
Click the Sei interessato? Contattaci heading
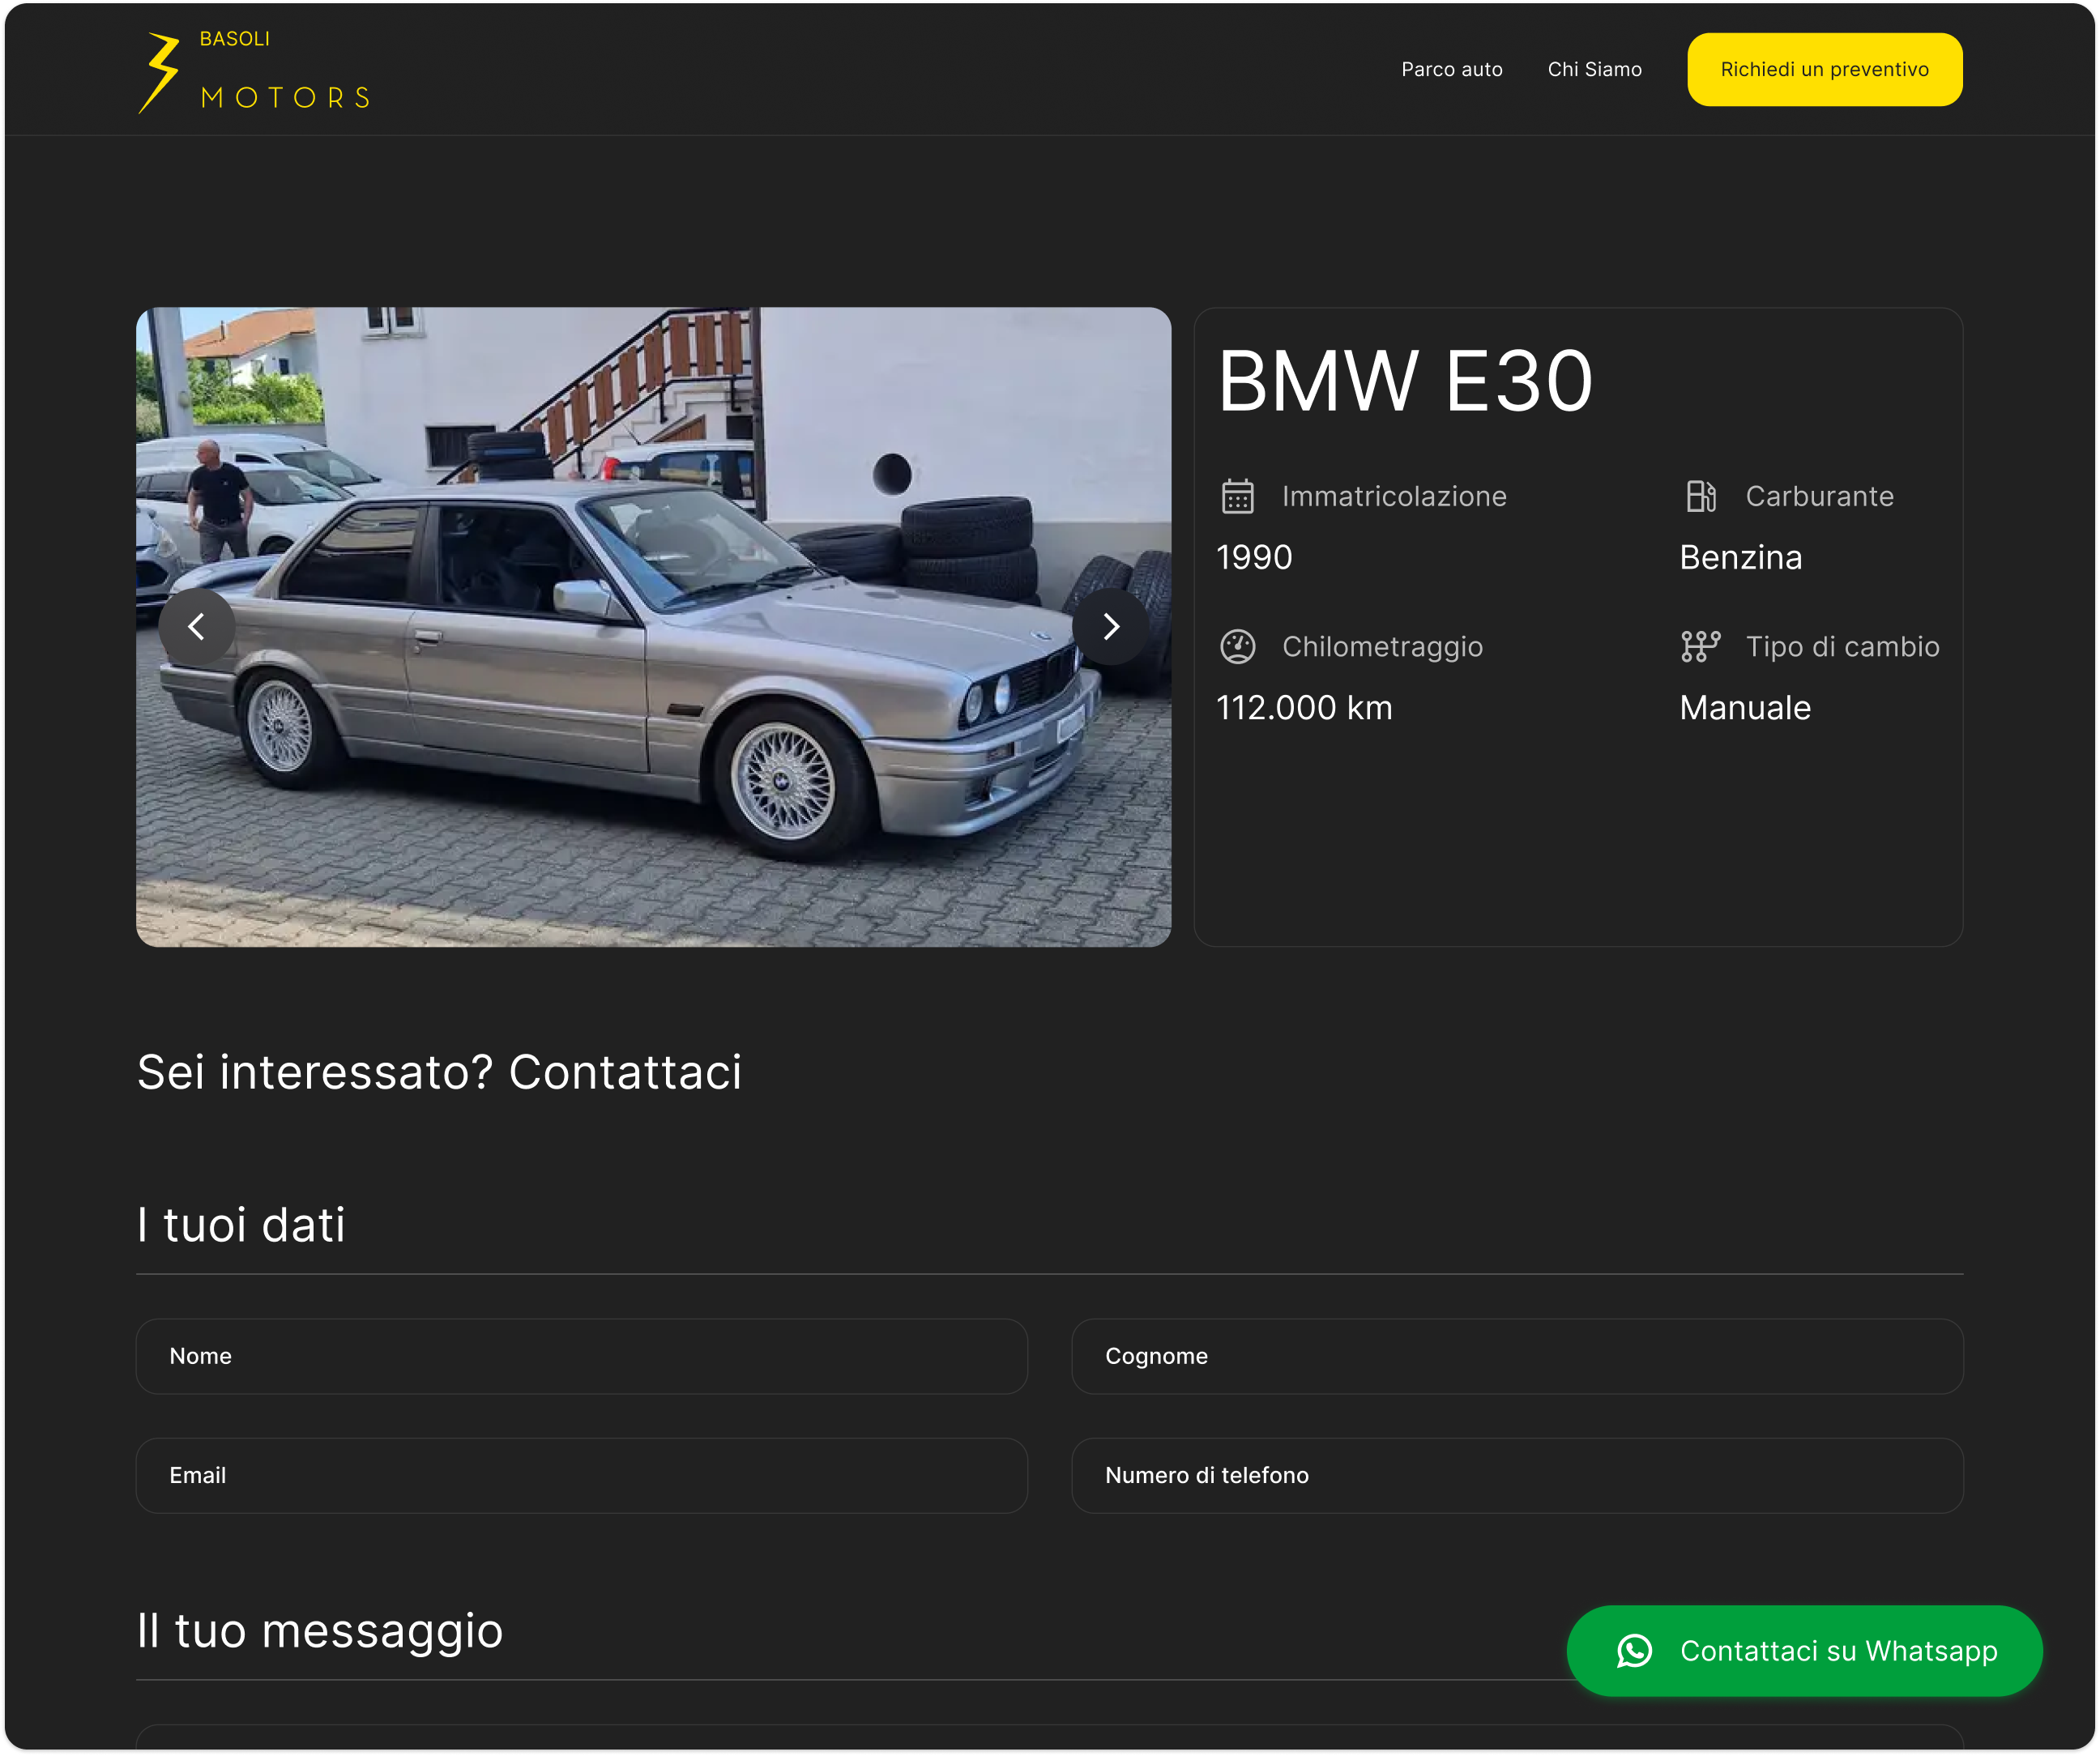click(439, 1072)
